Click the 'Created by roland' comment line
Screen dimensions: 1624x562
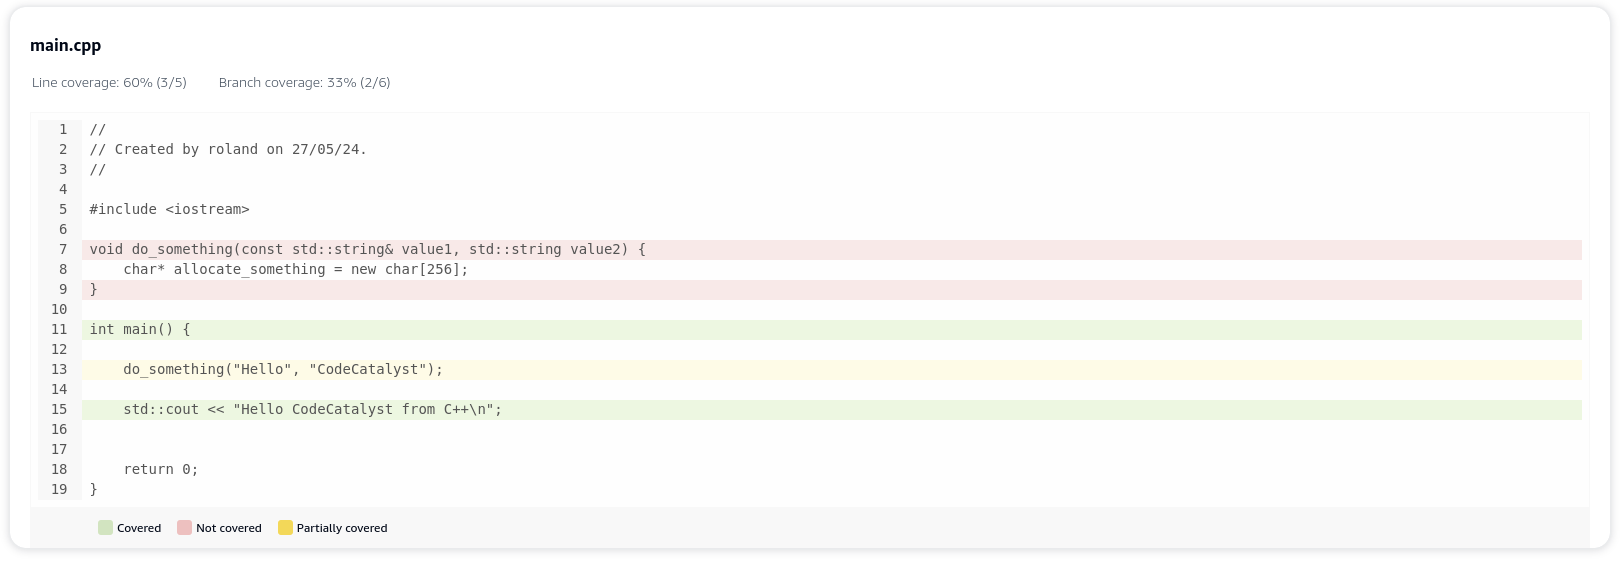tap(228, 150)
